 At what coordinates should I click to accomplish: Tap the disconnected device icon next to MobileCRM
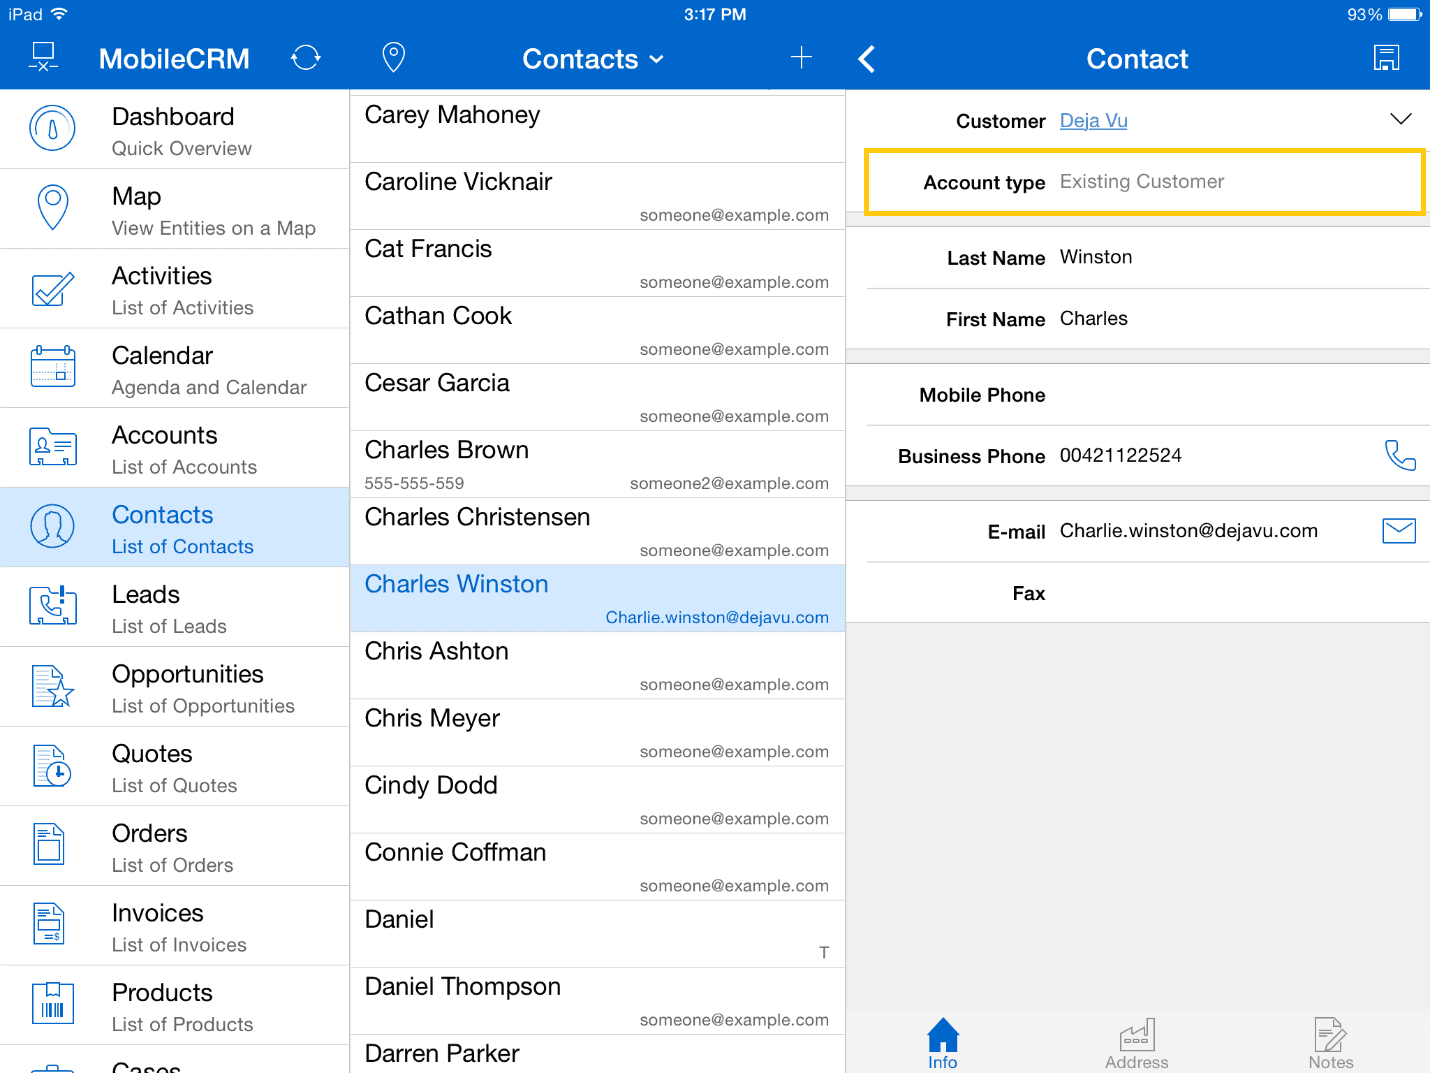[x=43, y=57]
